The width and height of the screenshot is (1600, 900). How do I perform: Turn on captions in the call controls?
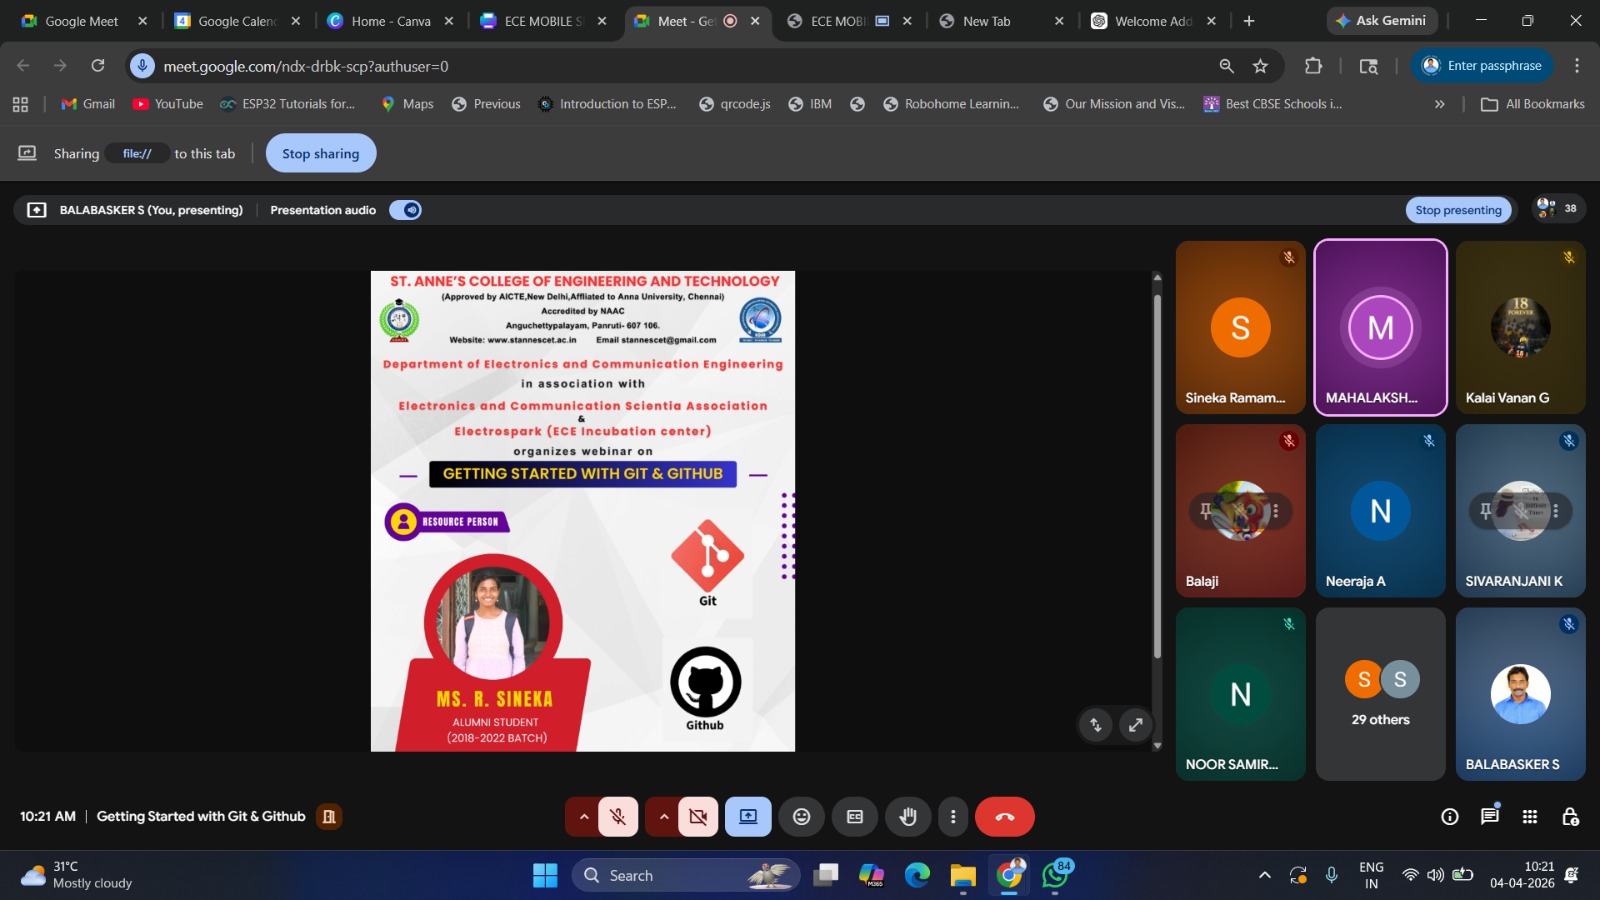pyautogui.click(x=855, y=817)
